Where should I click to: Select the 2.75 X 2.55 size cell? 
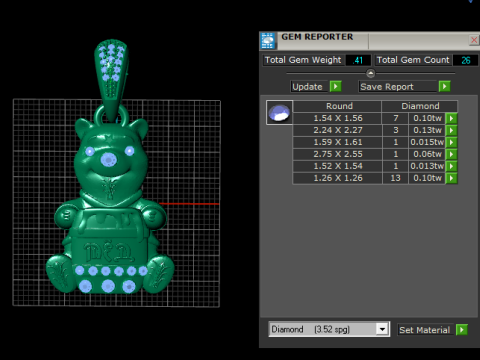338,154
